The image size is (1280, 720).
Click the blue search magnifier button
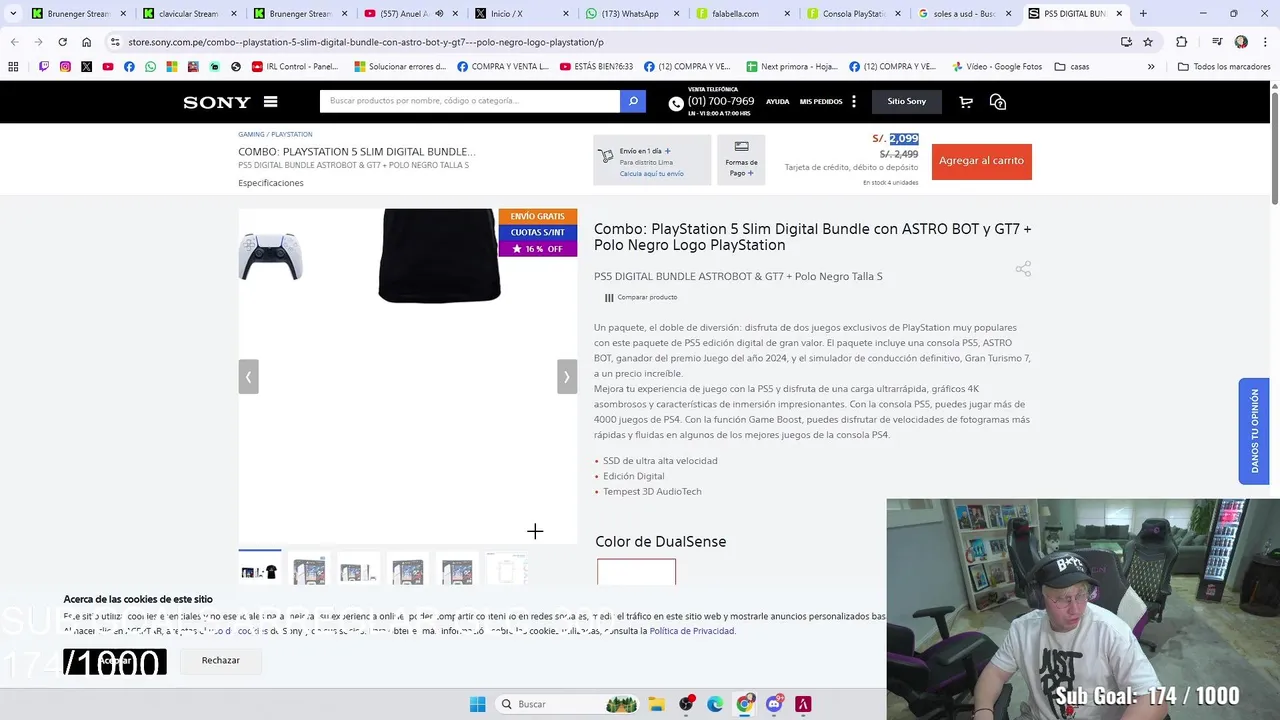pyautogui.click(x=632, y=101)
